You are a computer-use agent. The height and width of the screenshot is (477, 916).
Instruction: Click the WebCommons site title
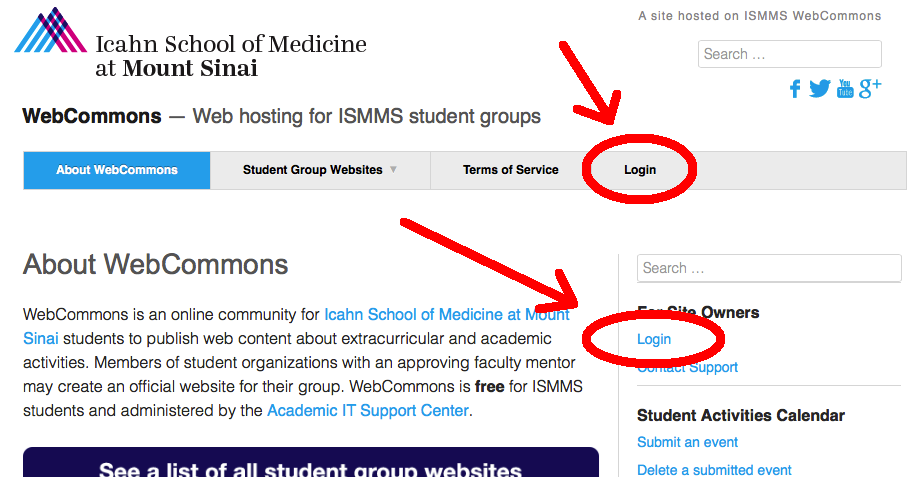click(92, 116)
